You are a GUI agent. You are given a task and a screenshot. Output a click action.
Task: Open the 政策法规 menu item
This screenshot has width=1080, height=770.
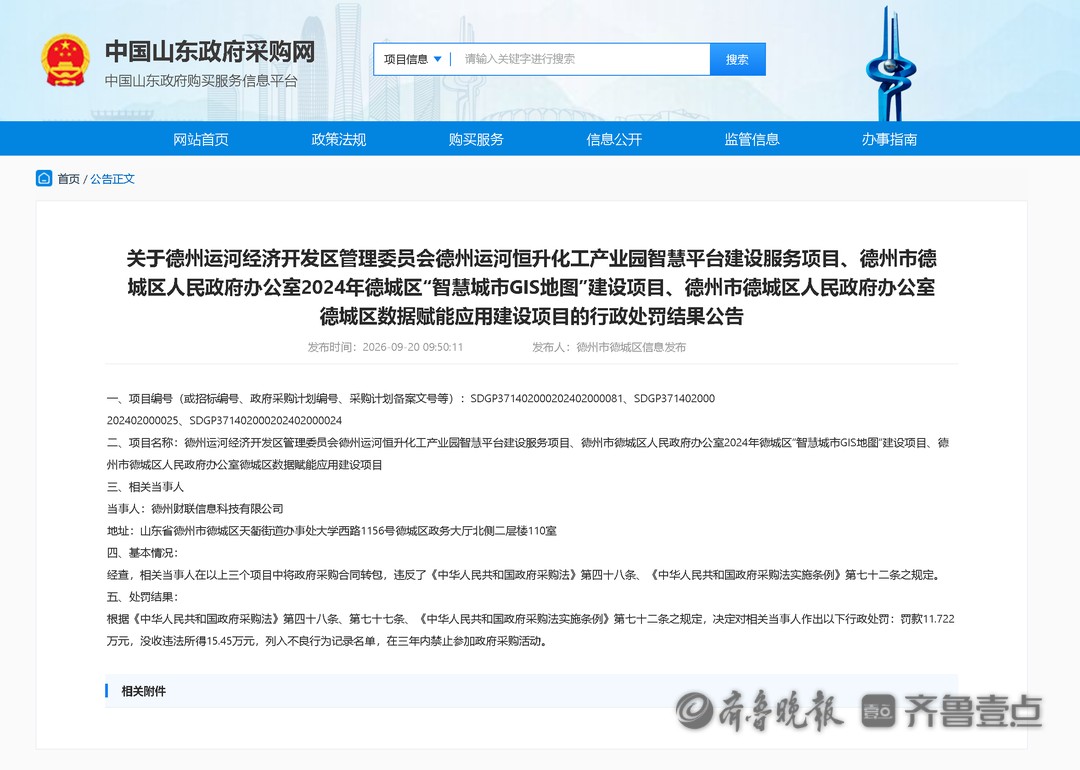[x=338, y=139]
